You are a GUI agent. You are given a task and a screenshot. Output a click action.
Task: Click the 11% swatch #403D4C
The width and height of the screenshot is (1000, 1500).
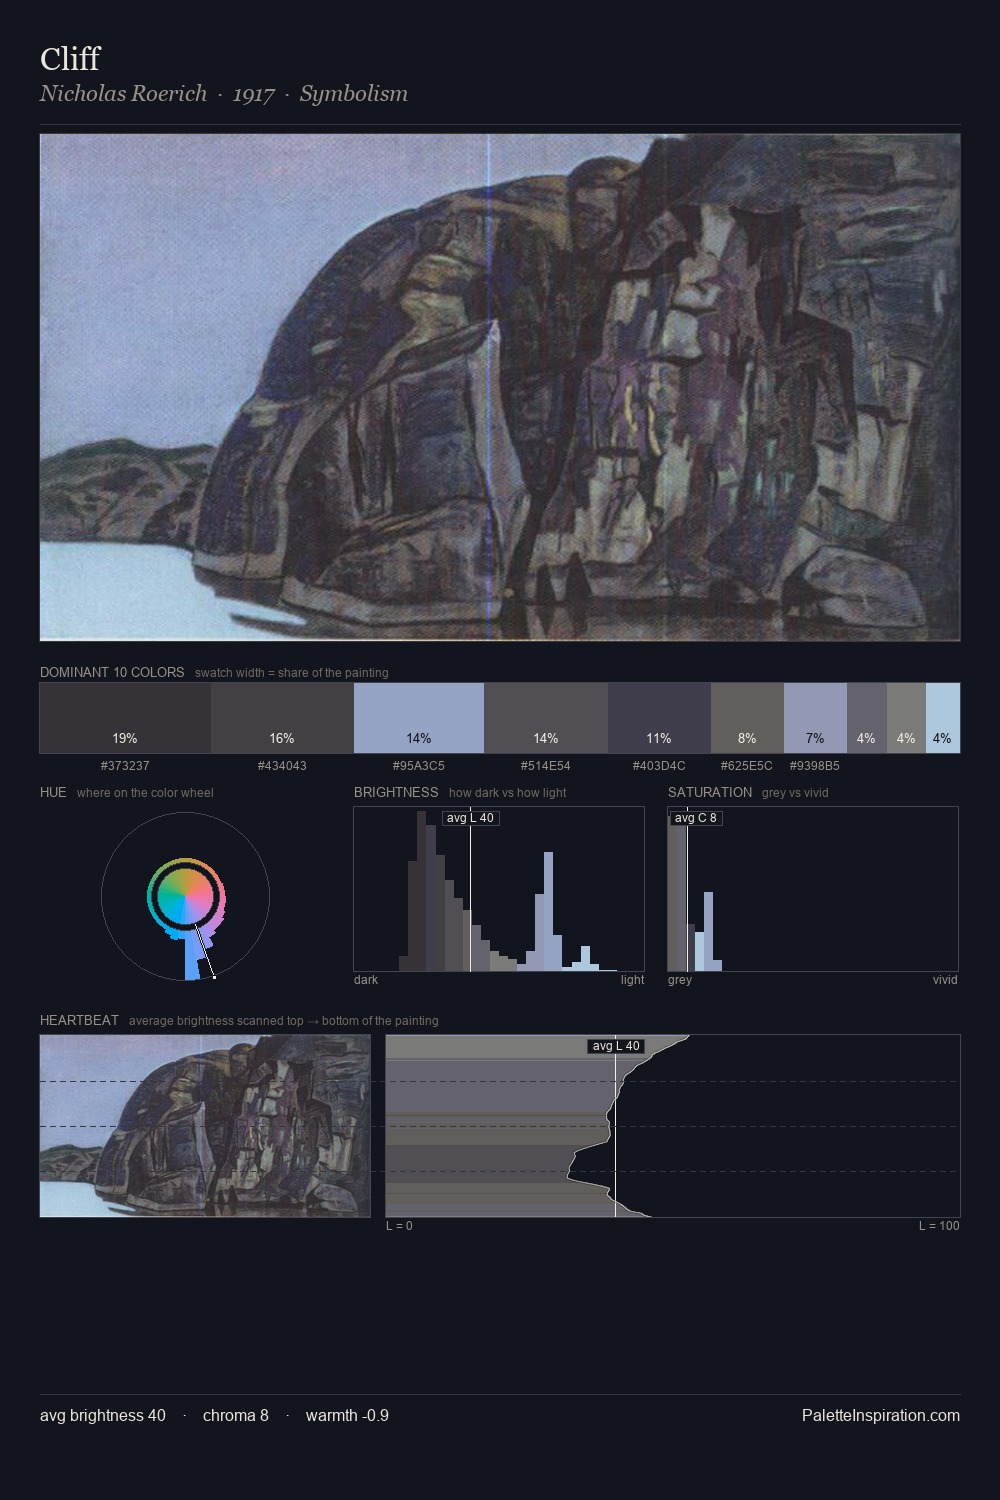pyautogui.click(x=659, y=718)
